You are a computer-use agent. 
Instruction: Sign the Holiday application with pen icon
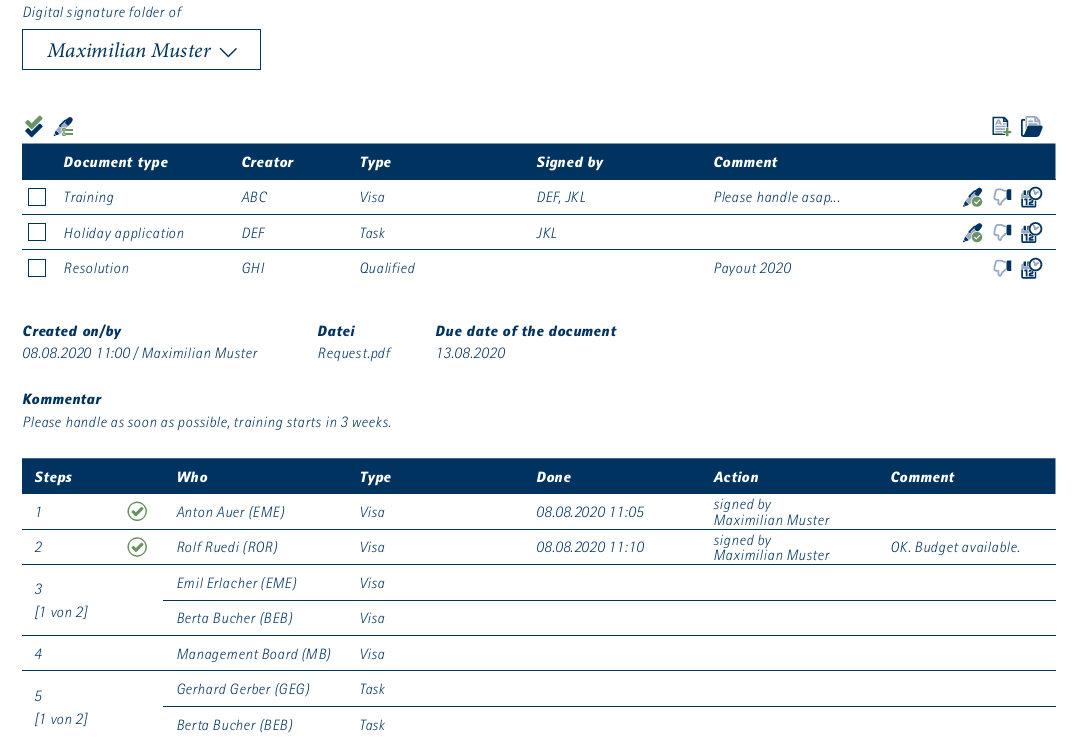[972, 233]
